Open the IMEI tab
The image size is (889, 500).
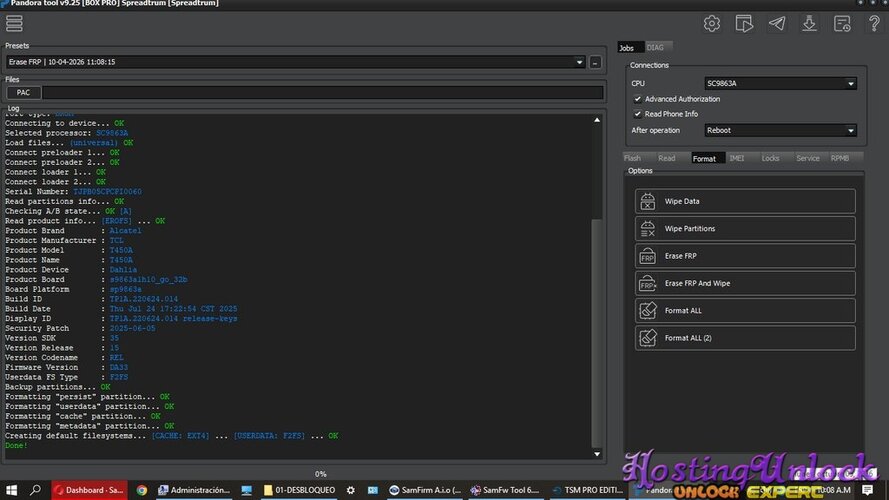[x=736, y=158]
